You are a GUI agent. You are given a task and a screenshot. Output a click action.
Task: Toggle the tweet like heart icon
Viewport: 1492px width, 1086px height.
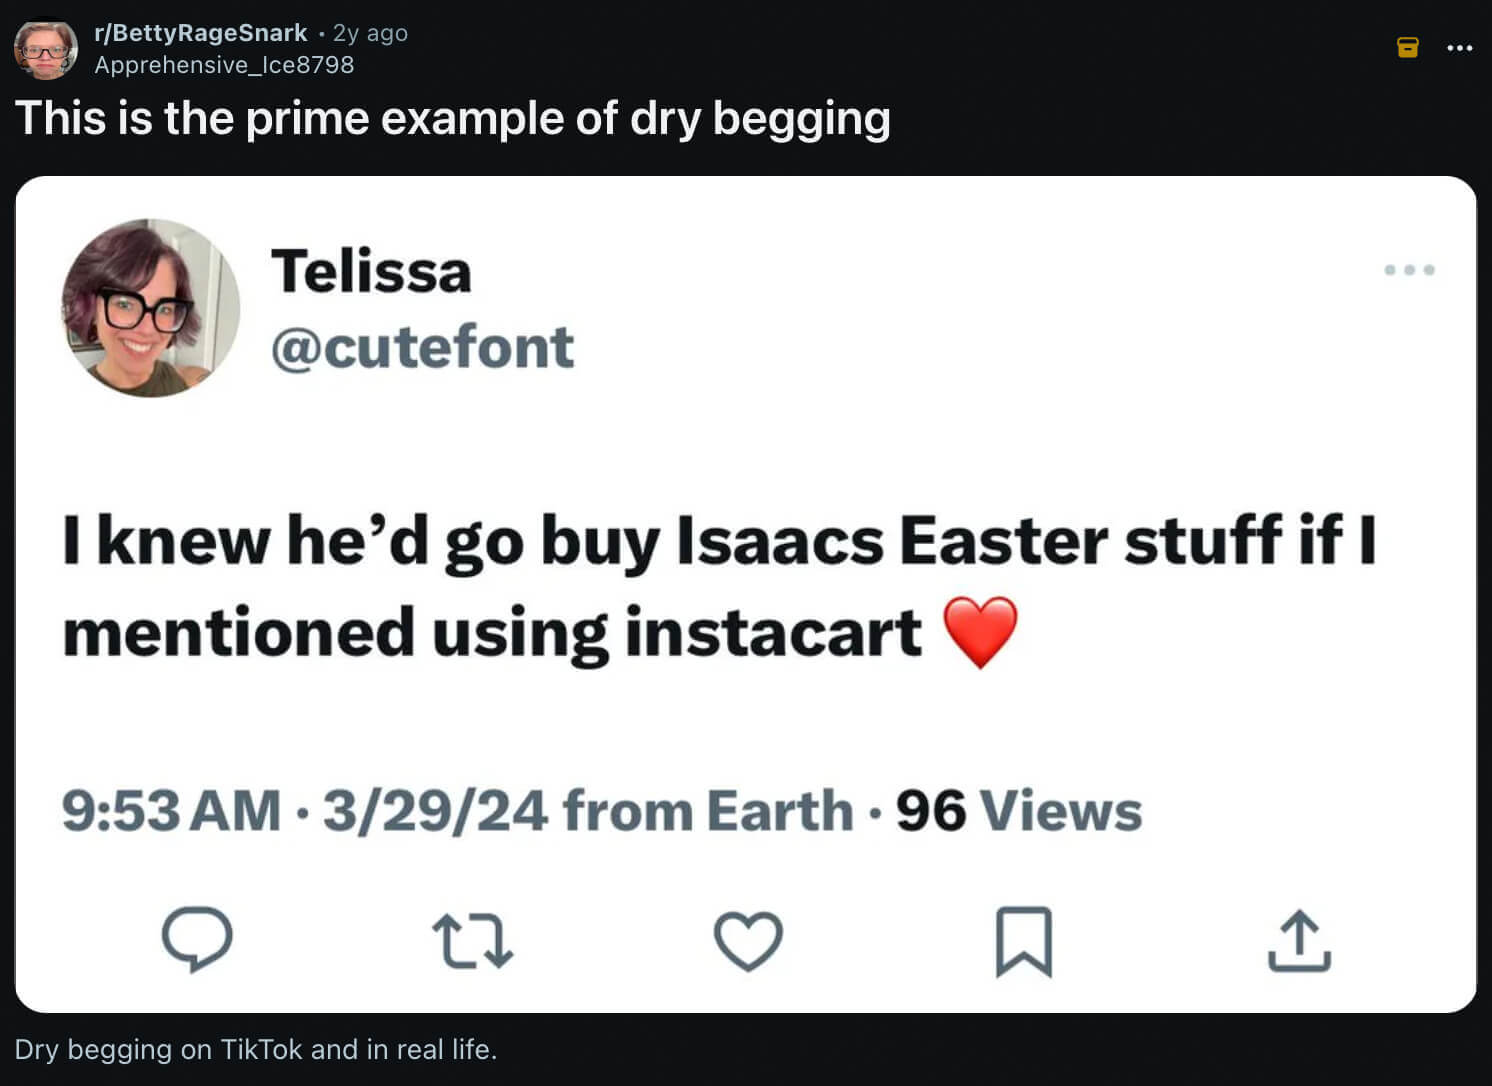click(748, 941)
